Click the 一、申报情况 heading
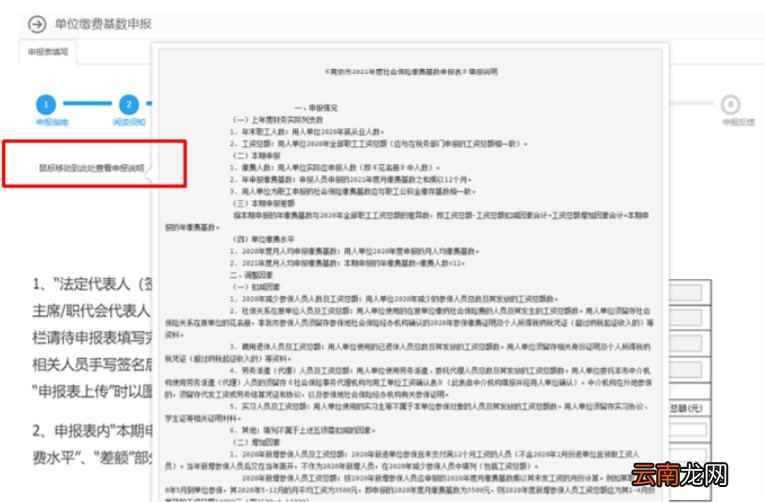Viewport: 765px width, 503px height. 316,108
